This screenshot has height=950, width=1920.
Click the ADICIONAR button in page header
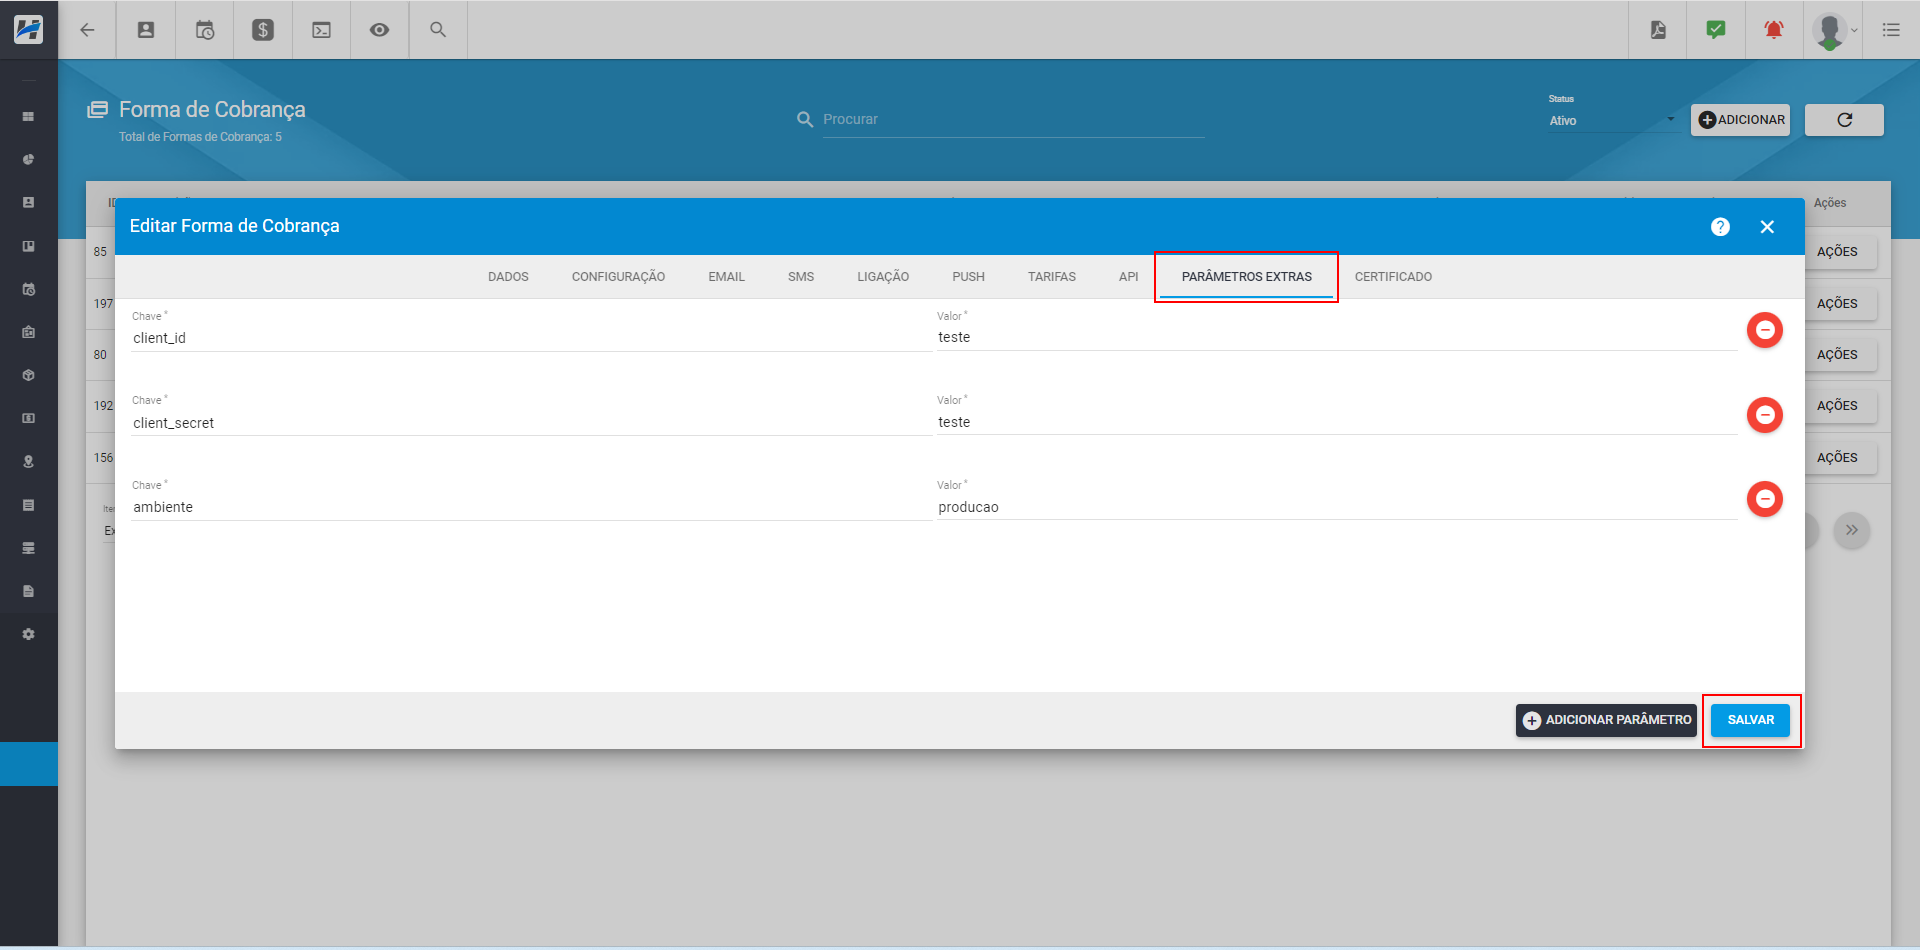[1740, 120]
